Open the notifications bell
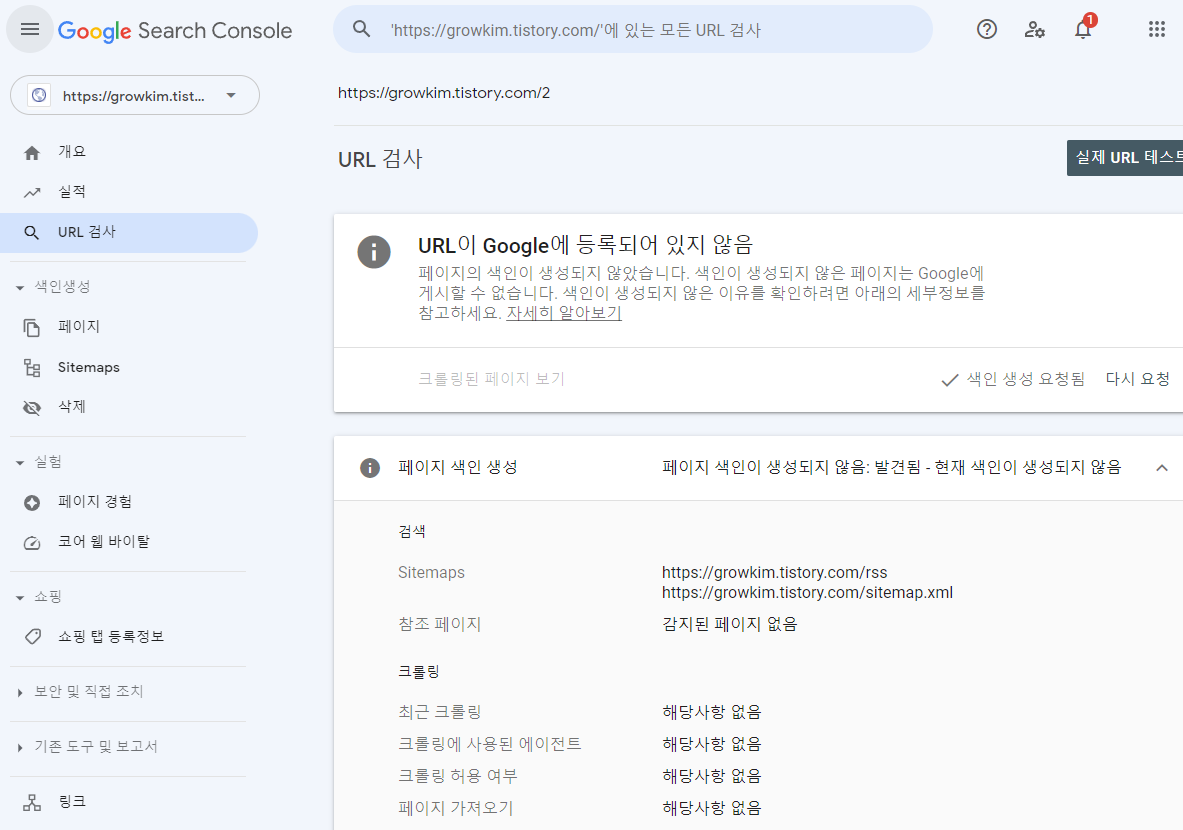The width and height of the screenshot is (1183, 830). [1083, 29]
